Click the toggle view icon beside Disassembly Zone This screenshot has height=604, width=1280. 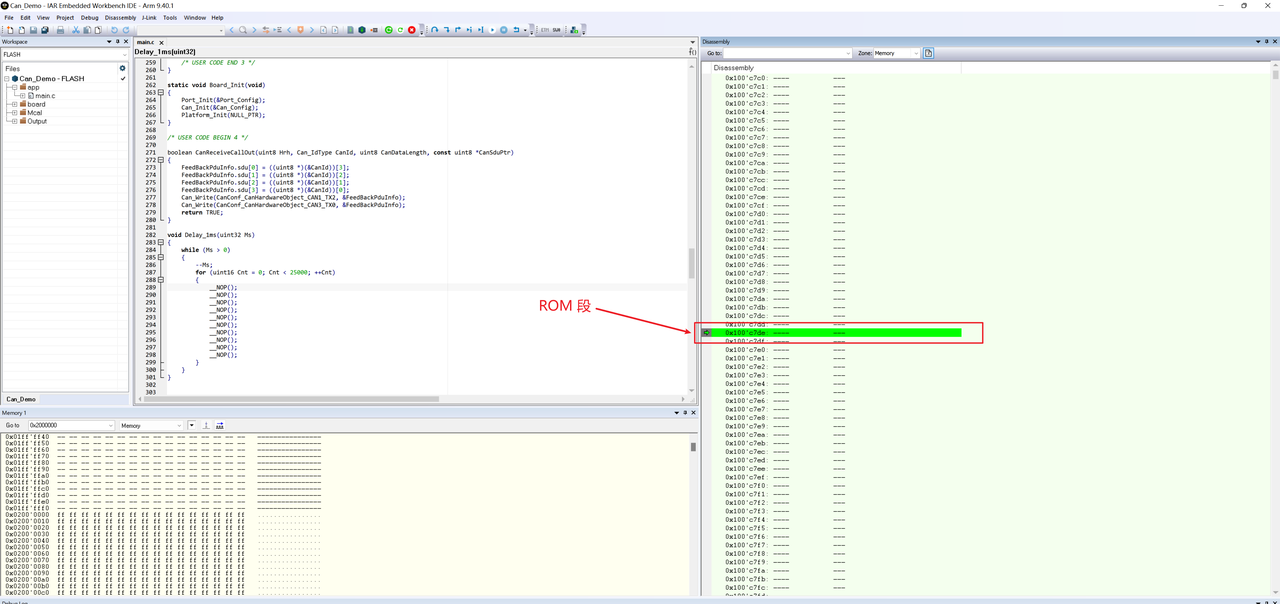pos(928,53)
